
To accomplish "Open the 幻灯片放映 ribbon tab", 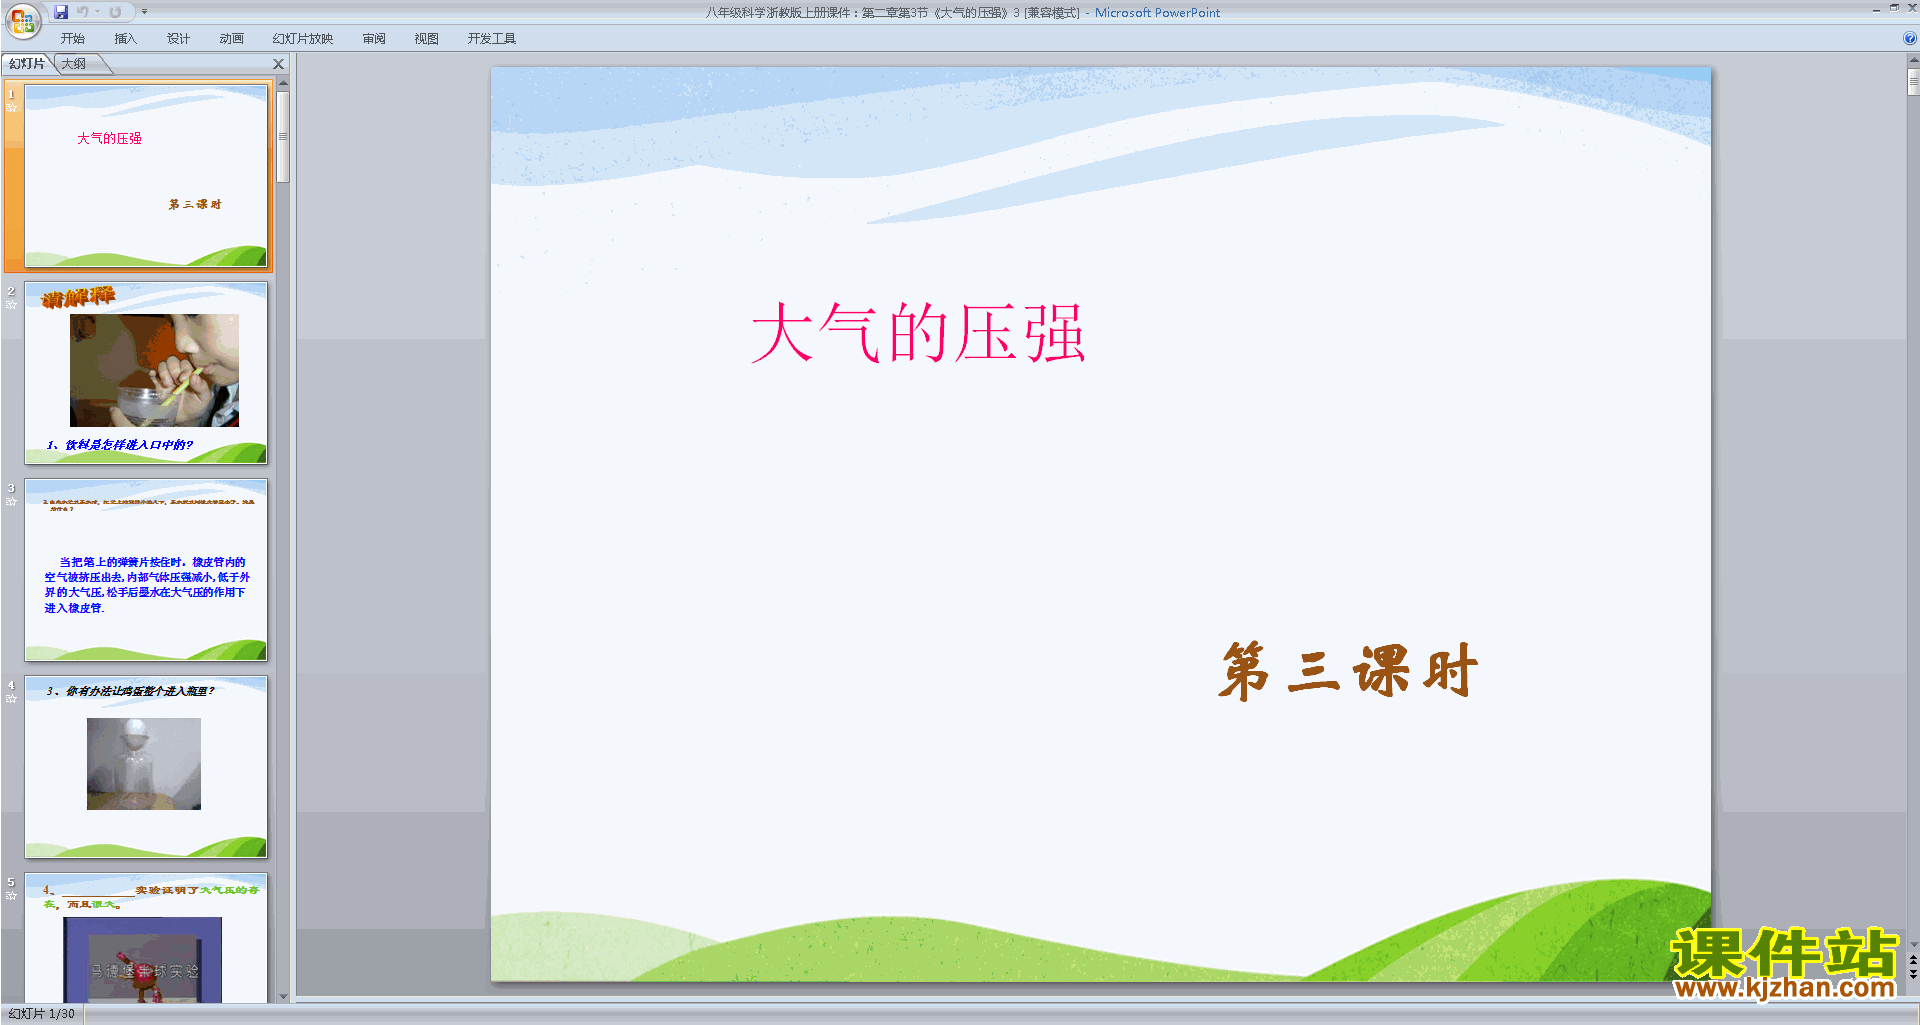I will [x=303, y=39].
